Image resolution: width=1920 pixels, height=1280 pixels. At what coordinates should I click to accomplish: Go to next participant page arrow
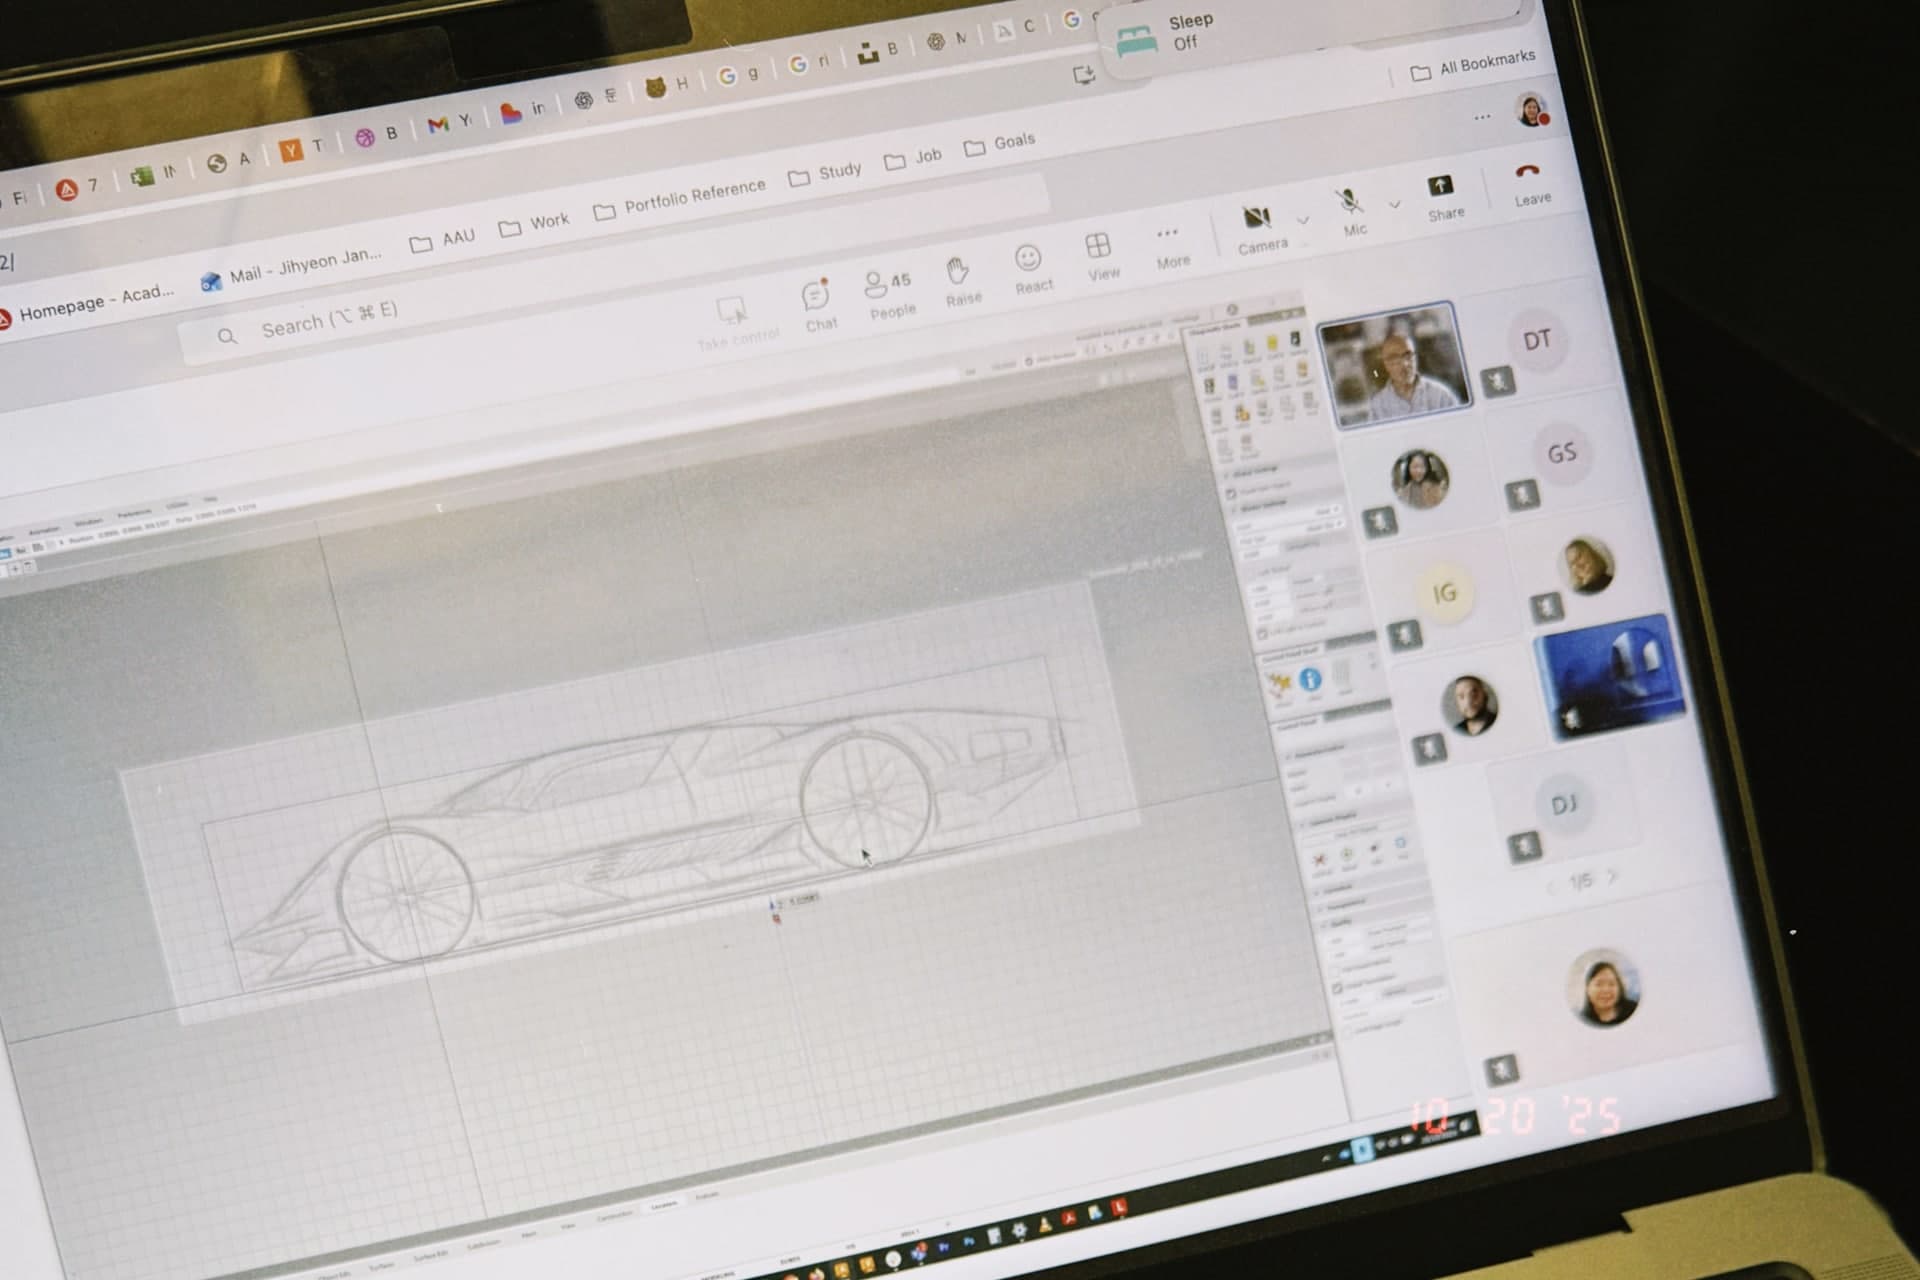pyautogui.click(x=1612, y=877)
